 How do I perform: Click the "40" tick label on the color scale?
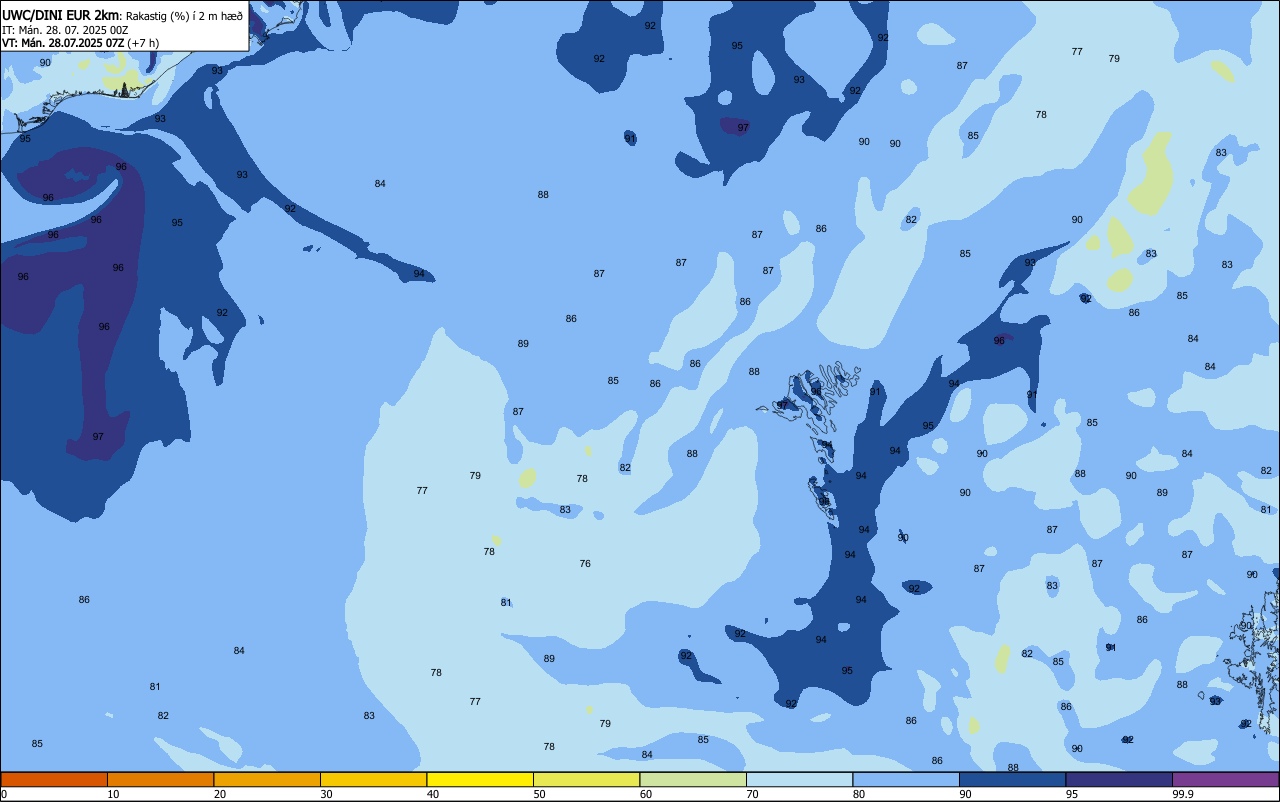coord(433,794)
